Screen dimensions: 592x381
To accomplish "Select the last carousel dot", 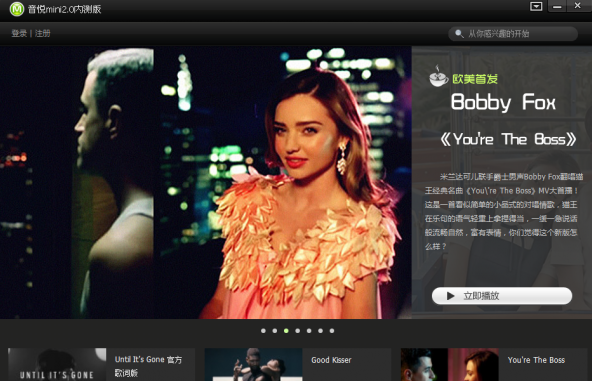I will [x=332, y=331].
